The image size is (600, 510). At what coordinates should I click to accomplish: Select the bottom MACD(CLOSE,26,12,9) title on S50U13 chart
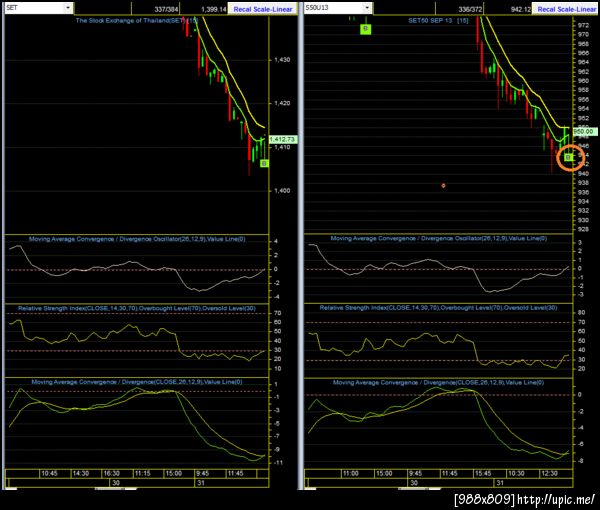click(x=438, y=383)
